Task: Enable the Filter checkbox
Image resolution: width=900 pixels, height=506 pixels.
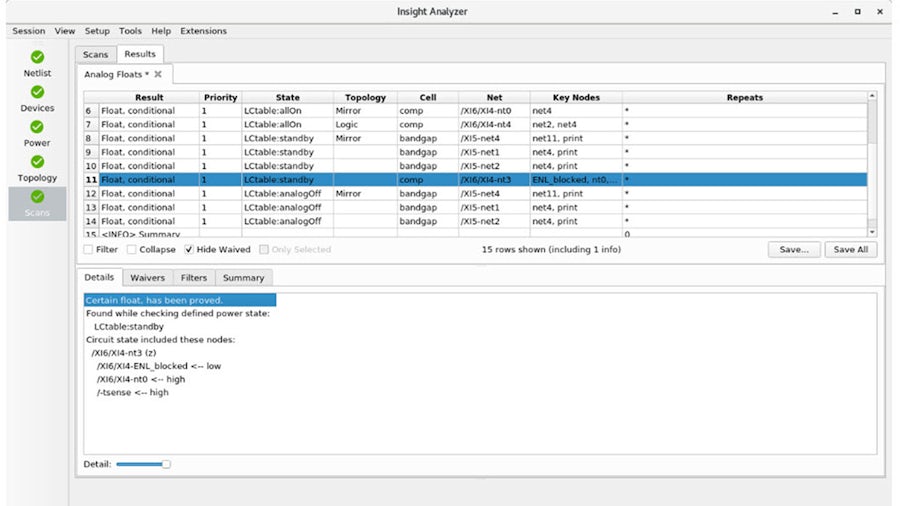Action: (89, 249)
